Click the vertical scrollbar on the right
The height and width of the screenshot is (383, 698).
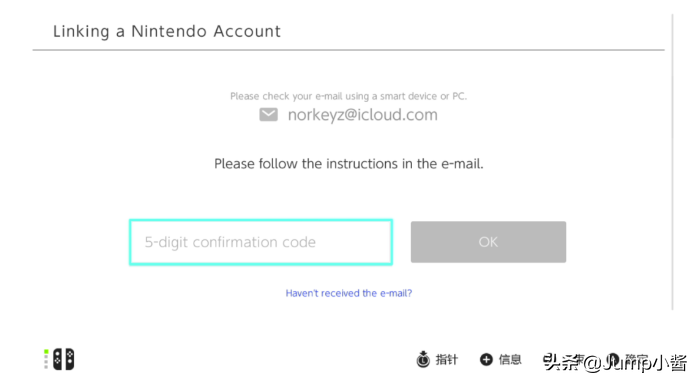(672, 162)
